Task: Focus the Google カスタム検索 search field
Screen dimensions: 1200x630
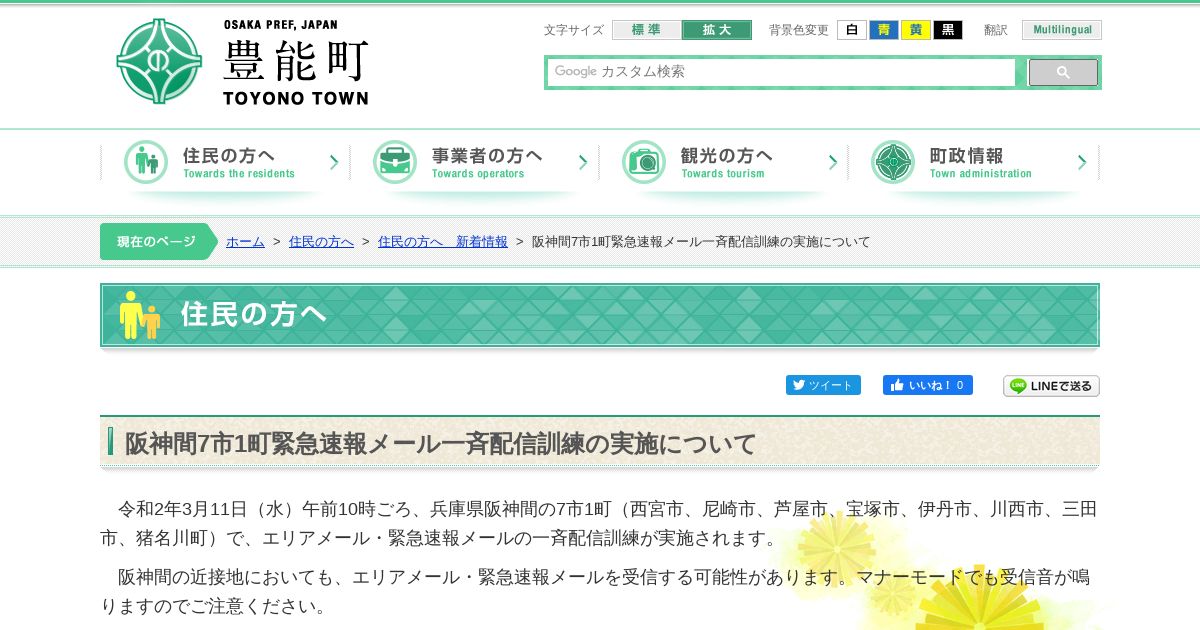Action: click(781, 72)
